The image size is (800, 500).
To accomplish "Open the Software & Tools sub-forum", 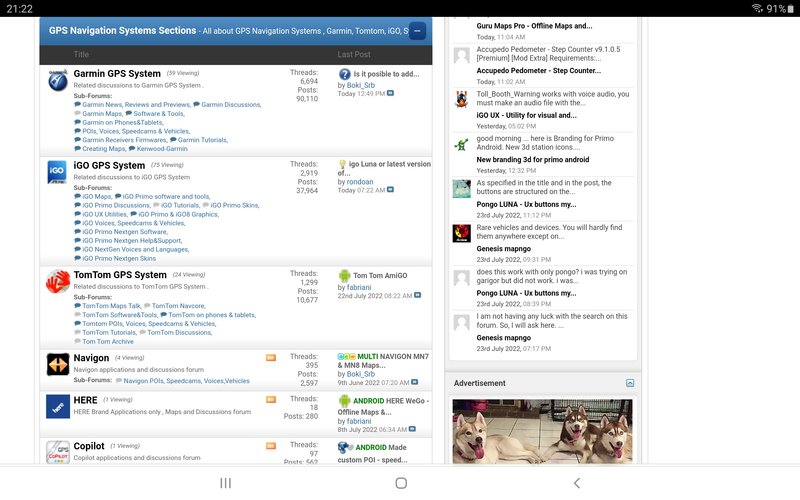I will pyautogui.click(x=158, y=114).
